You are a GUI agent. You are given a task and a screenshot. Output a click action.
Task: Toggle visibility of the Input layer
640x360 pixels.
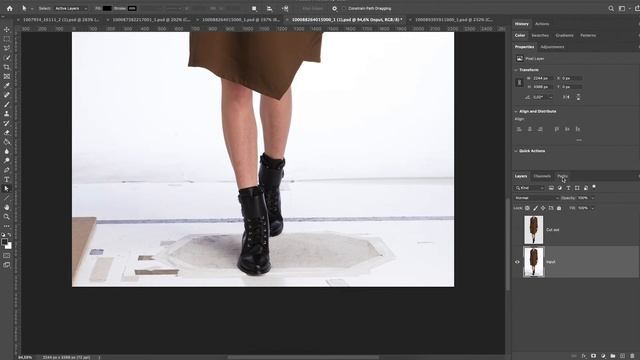[x=517, y=262]
